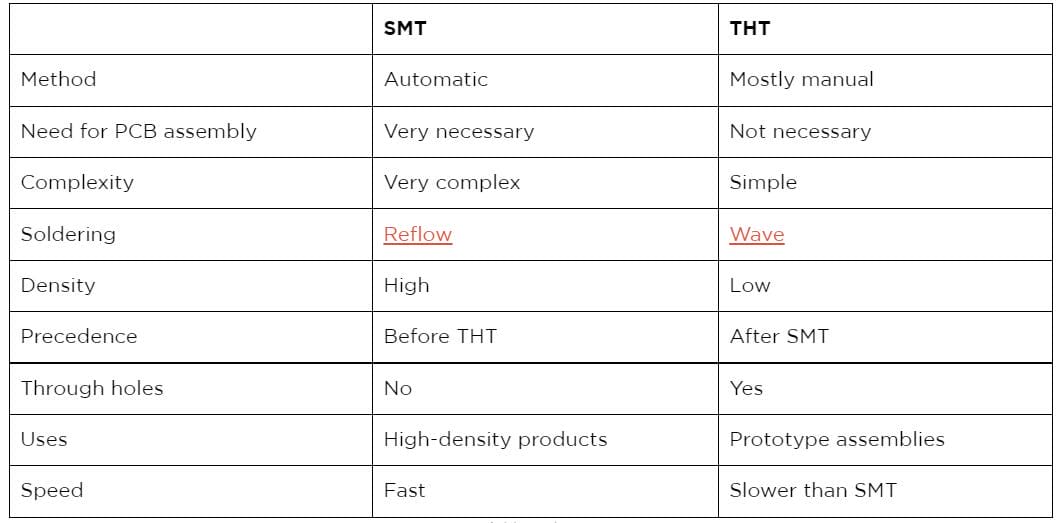The height and width of the screenshot is (523, 1059).
Task: Click the 'Mostly manual' cell
Action: point(802,79)
